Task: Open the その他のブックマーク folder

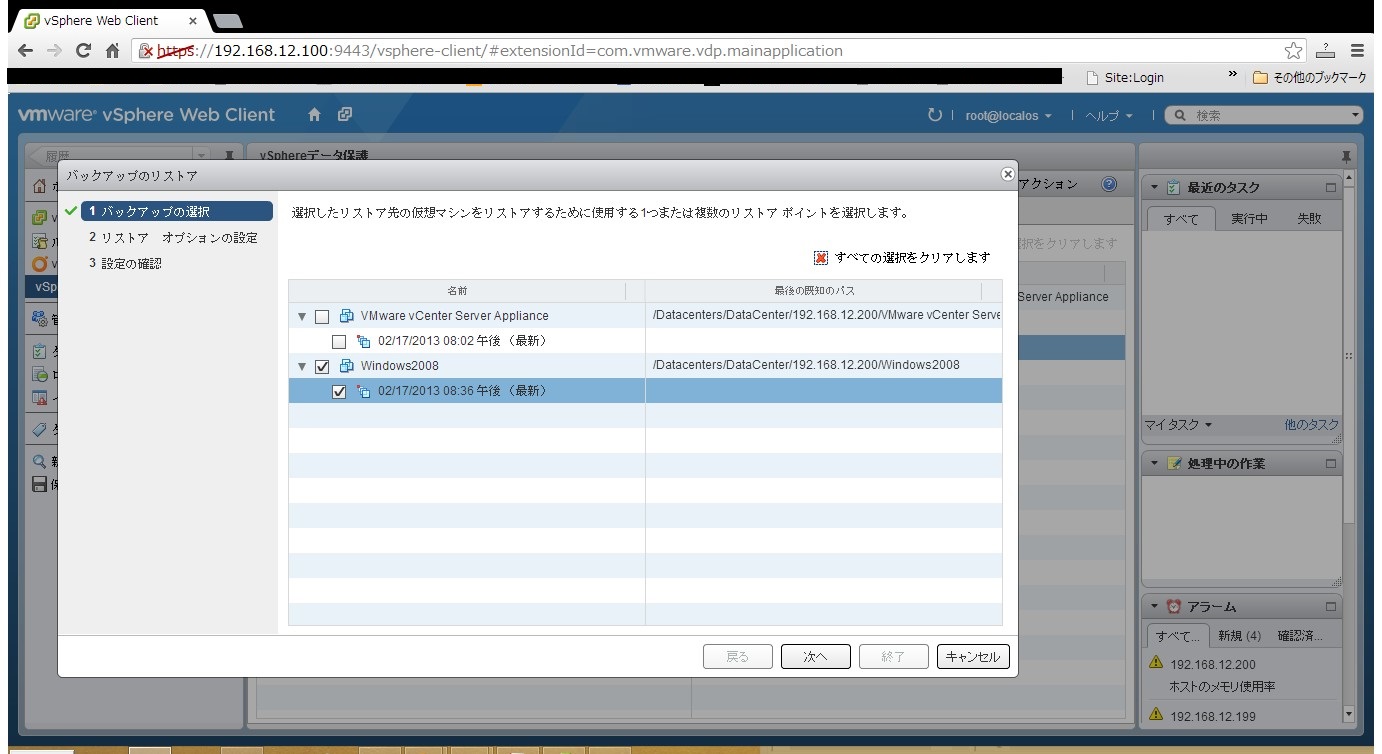Action: pos(1309,77)
